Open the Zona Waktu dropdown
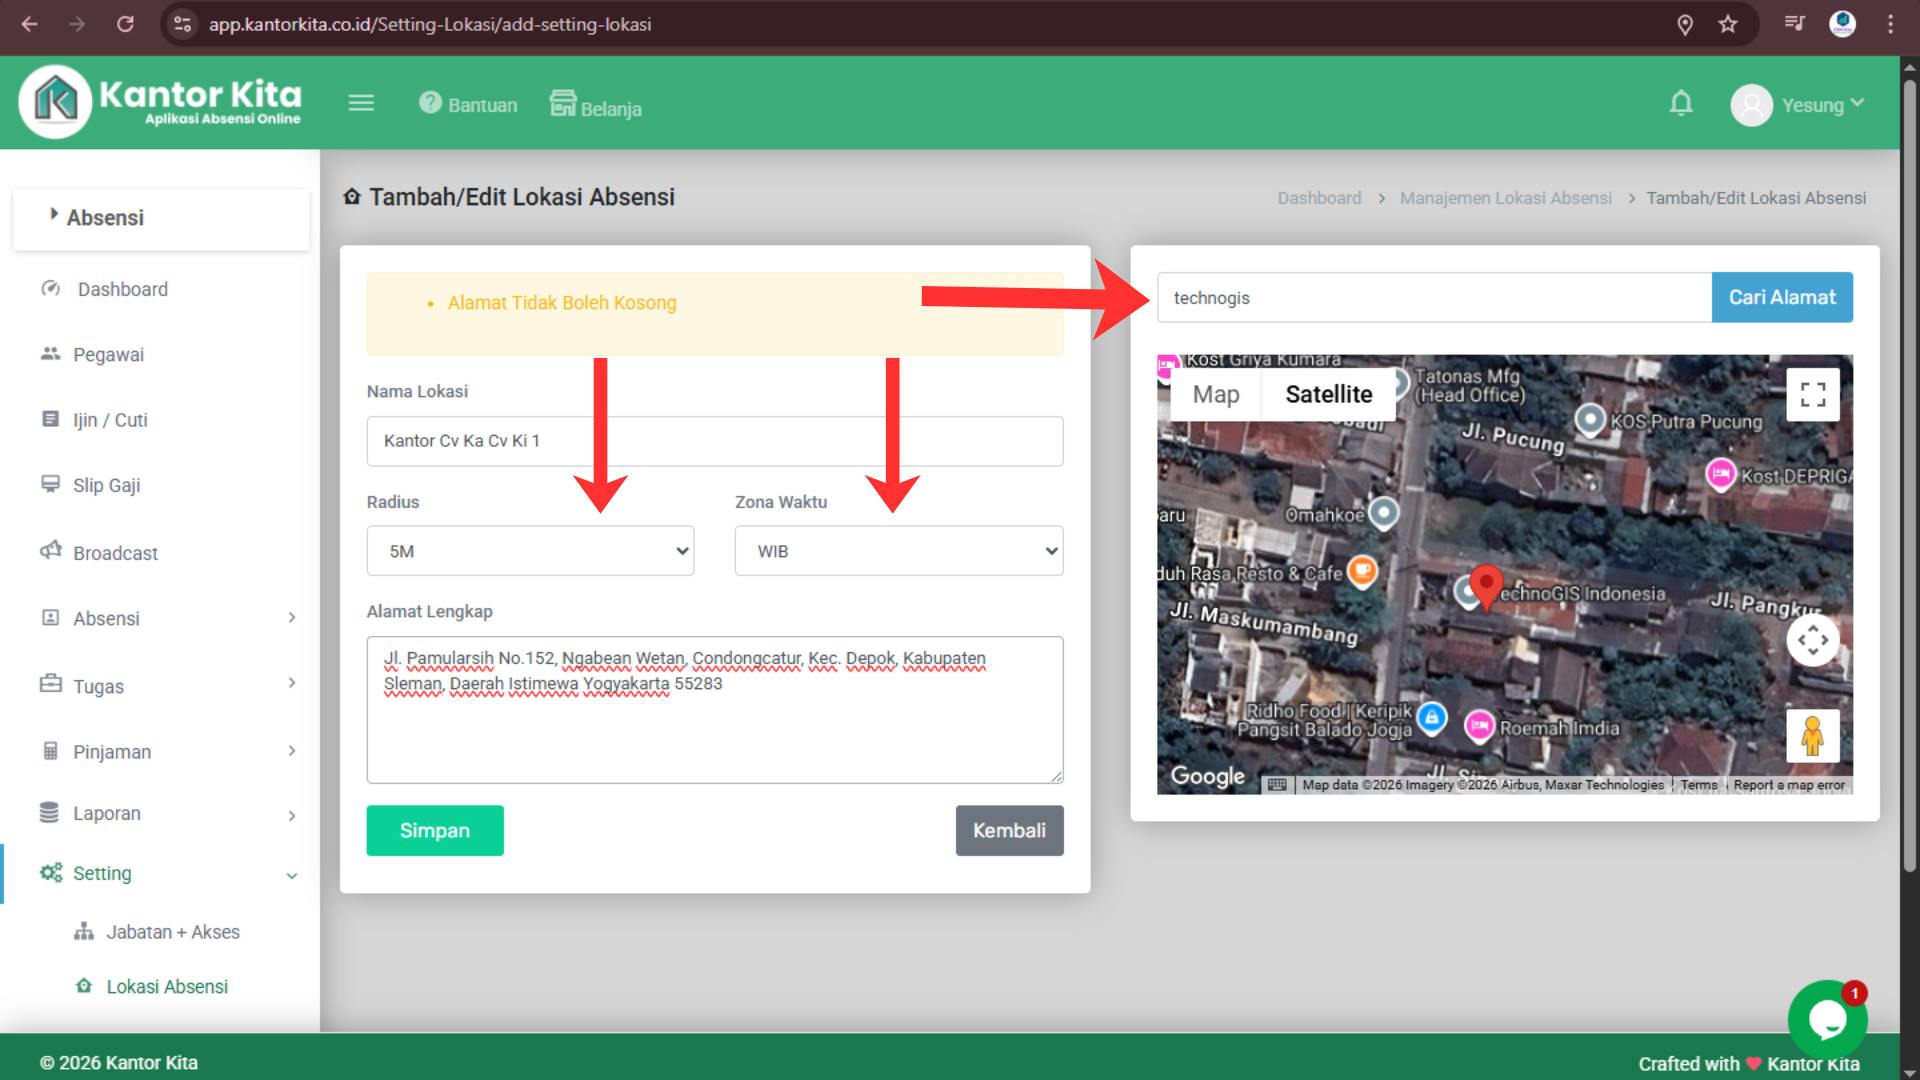The height and width of the screenshot is (1080, 1920). [x=898, y=551]
